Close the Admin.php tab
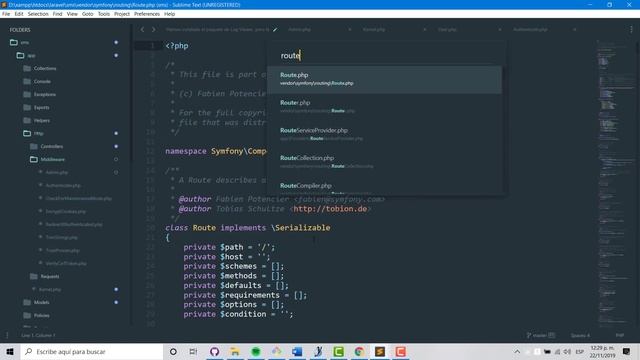This screenshot has height=360, width=640. click(350, 30)
